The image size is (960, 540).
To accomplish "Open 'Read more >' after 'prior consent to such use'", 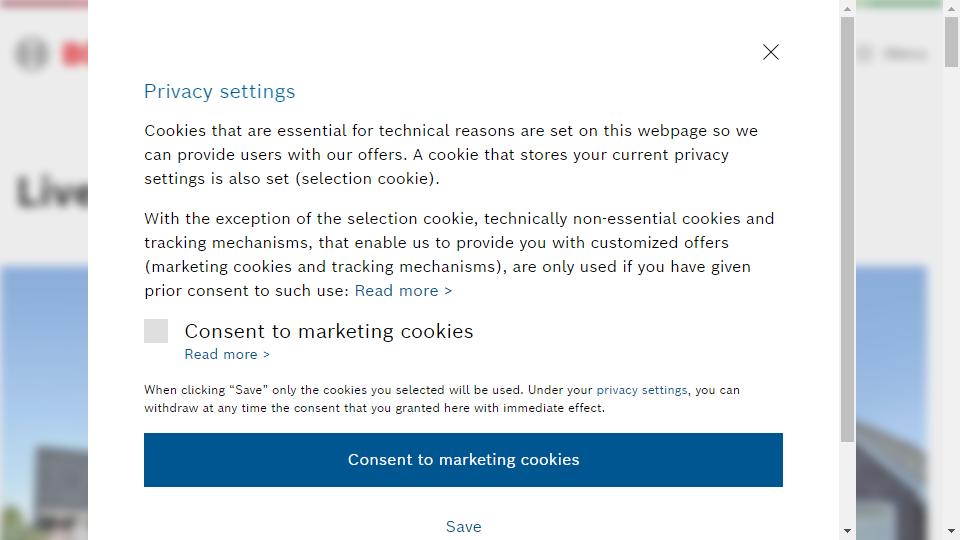I will click(x=403, y=291).
